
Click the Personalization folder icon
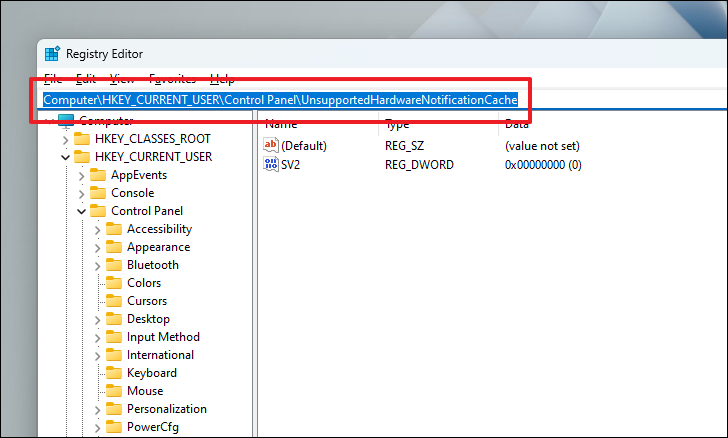(114, 409)
